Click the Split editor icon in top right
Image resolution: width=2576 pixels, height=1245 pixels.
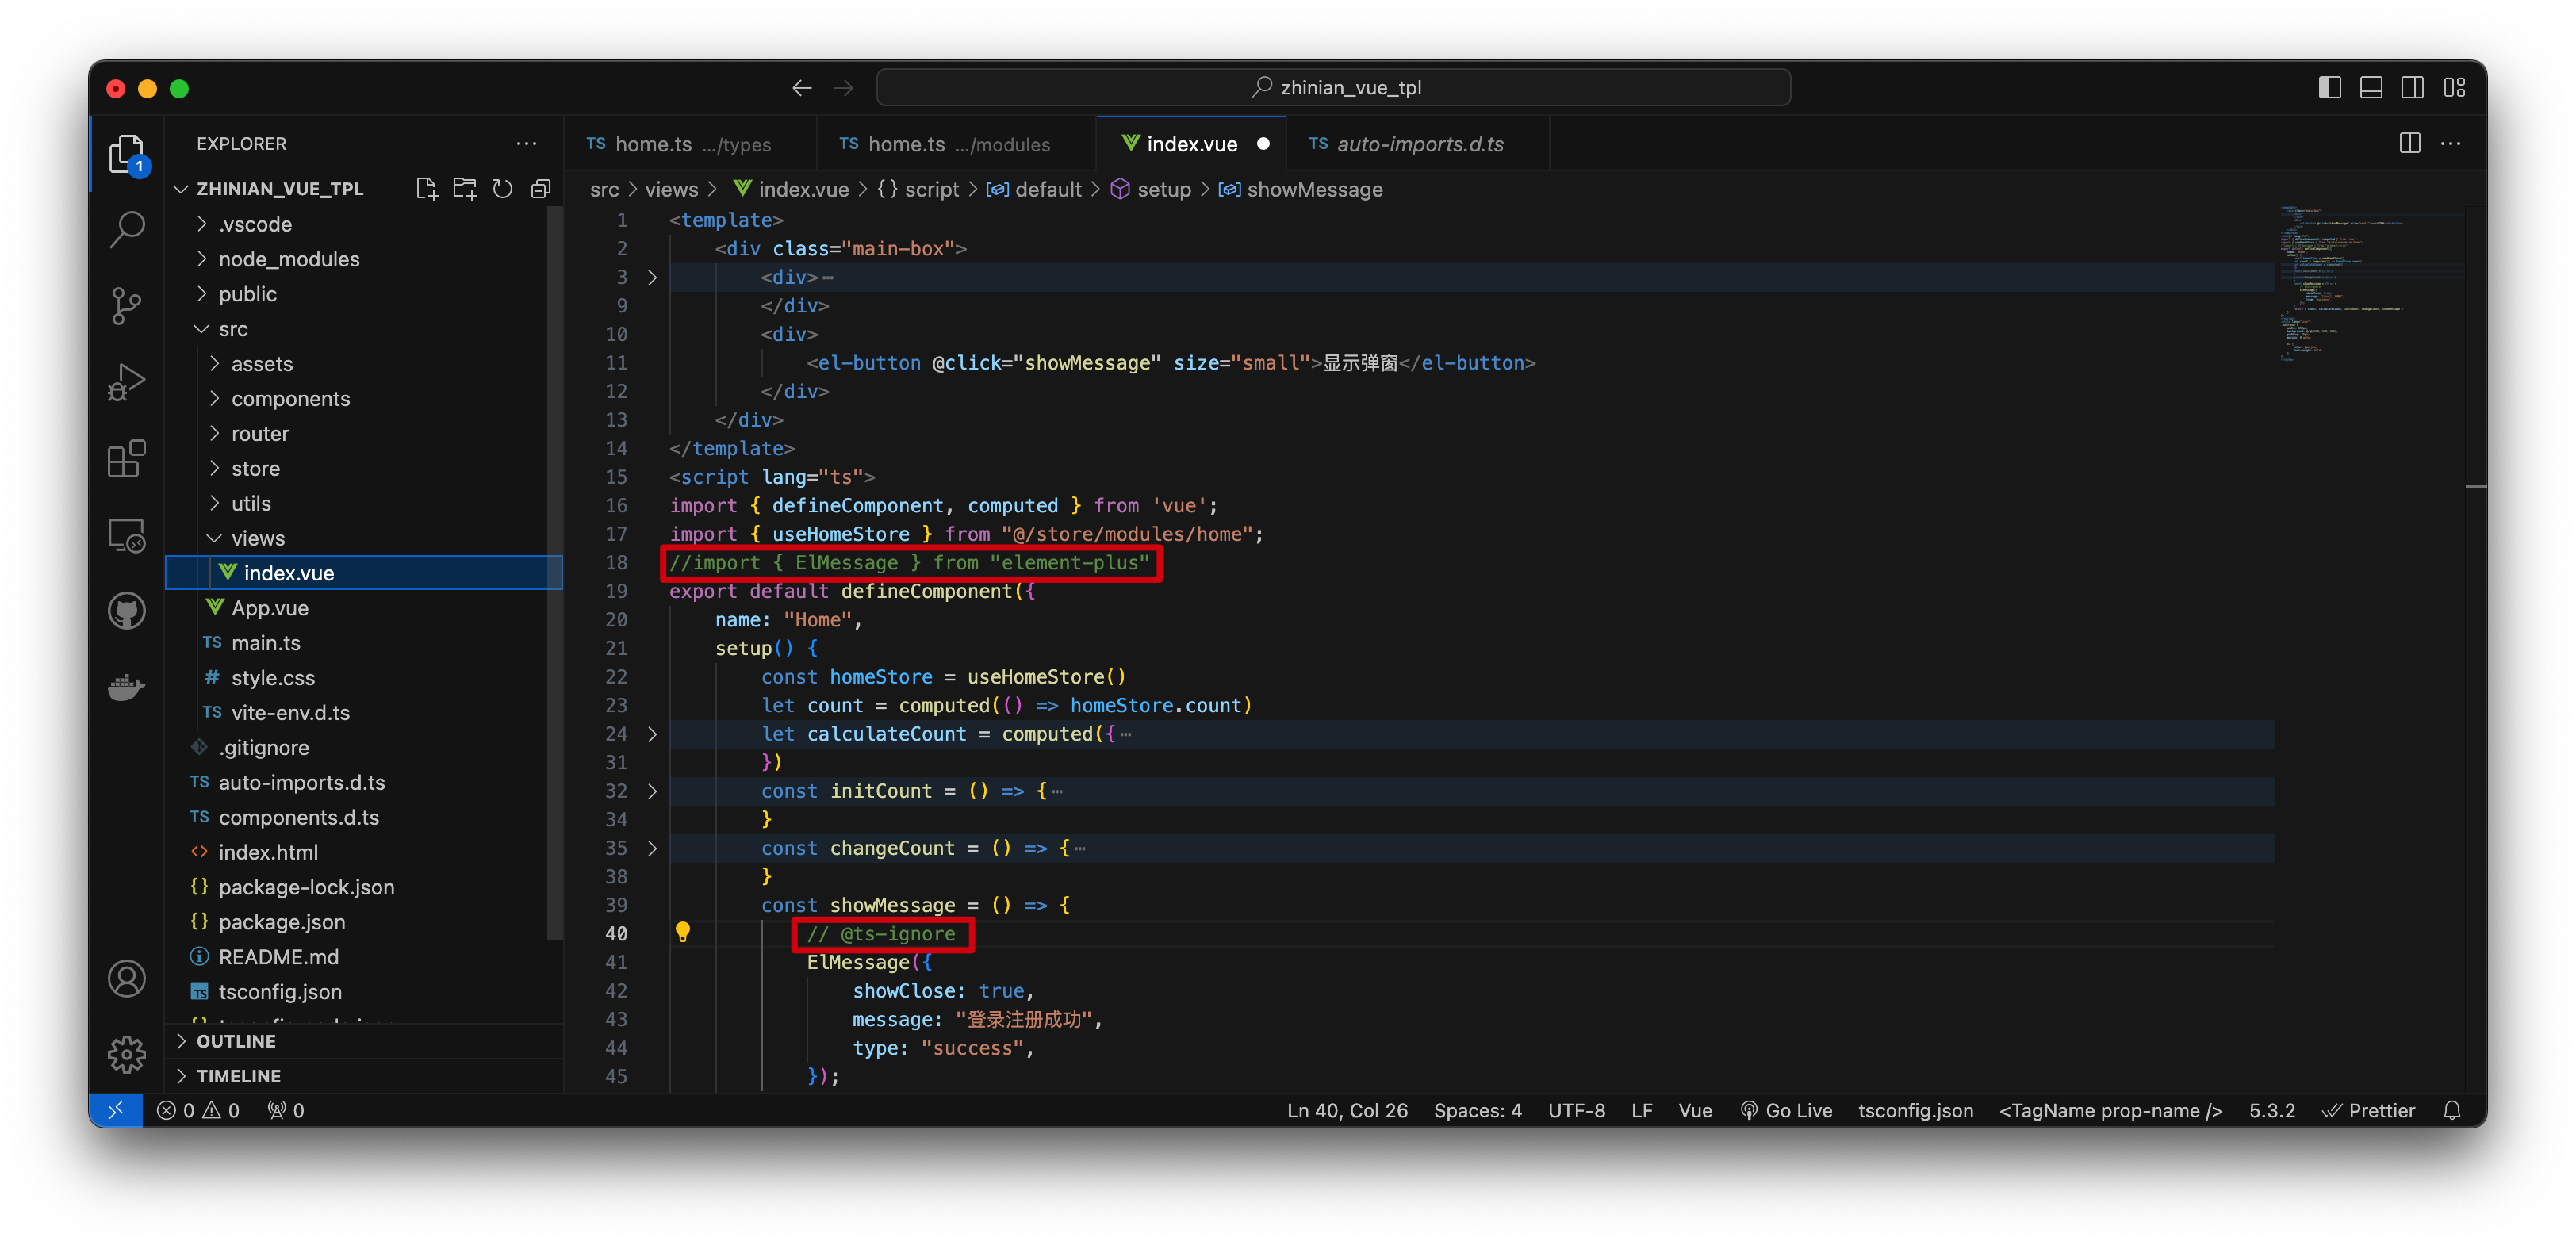point(2410,144)
